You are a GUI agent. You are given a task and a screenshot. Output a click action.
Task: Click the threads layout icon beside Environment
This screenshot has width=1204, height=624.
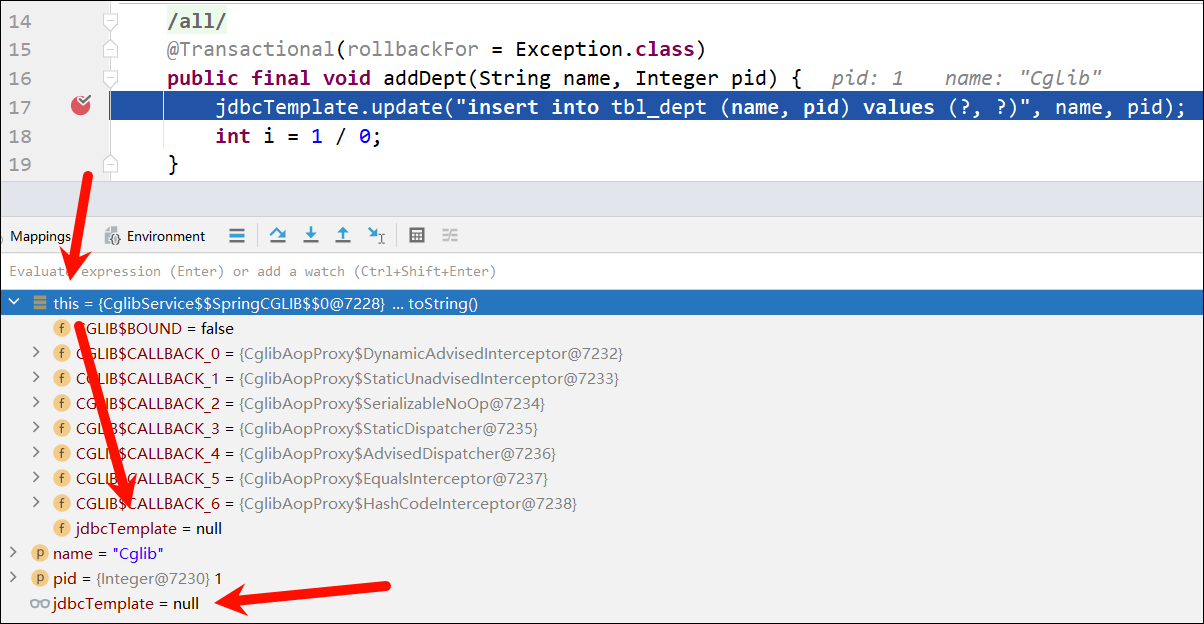(x=237, y=235)
